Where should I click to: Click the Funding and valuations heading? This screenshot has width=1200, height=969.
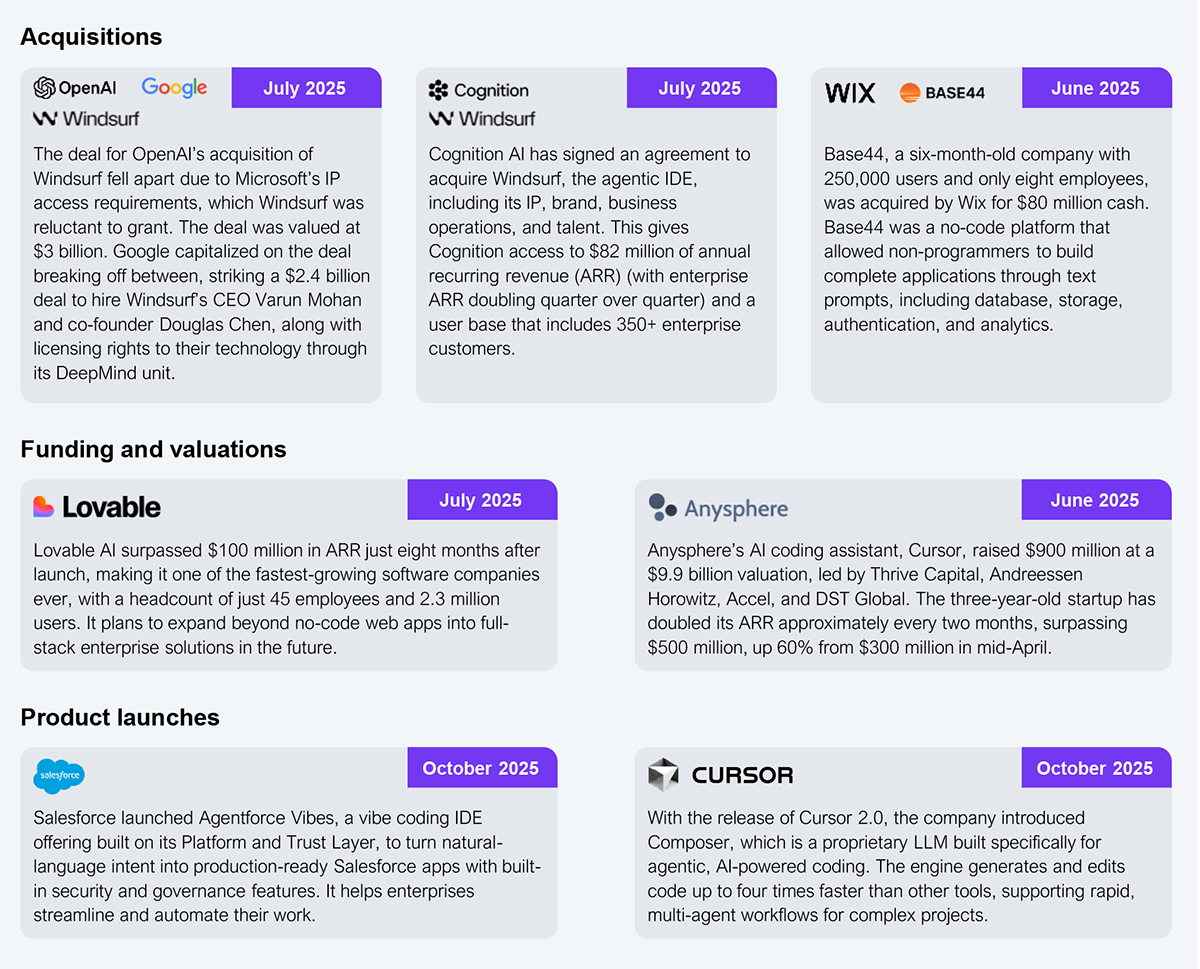[153, 450]
